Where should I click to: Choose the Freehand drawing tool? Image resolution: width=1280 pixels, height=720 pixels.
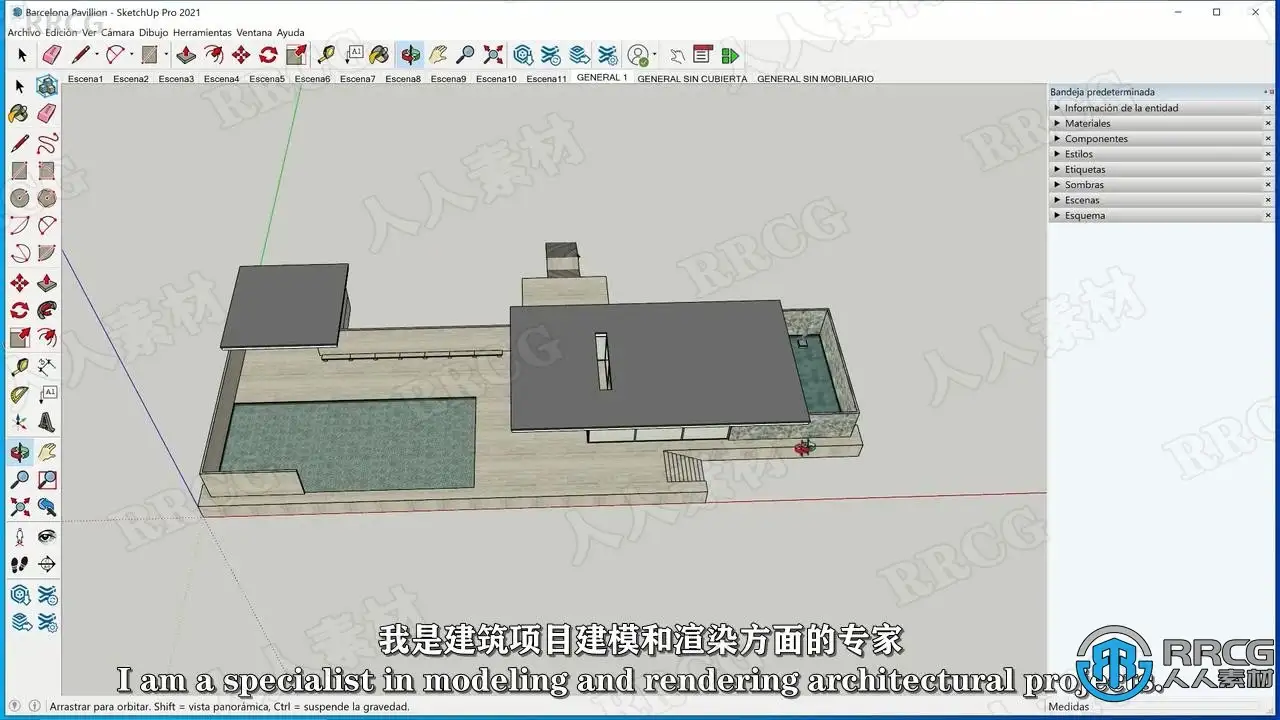click(x=47, y=142)
